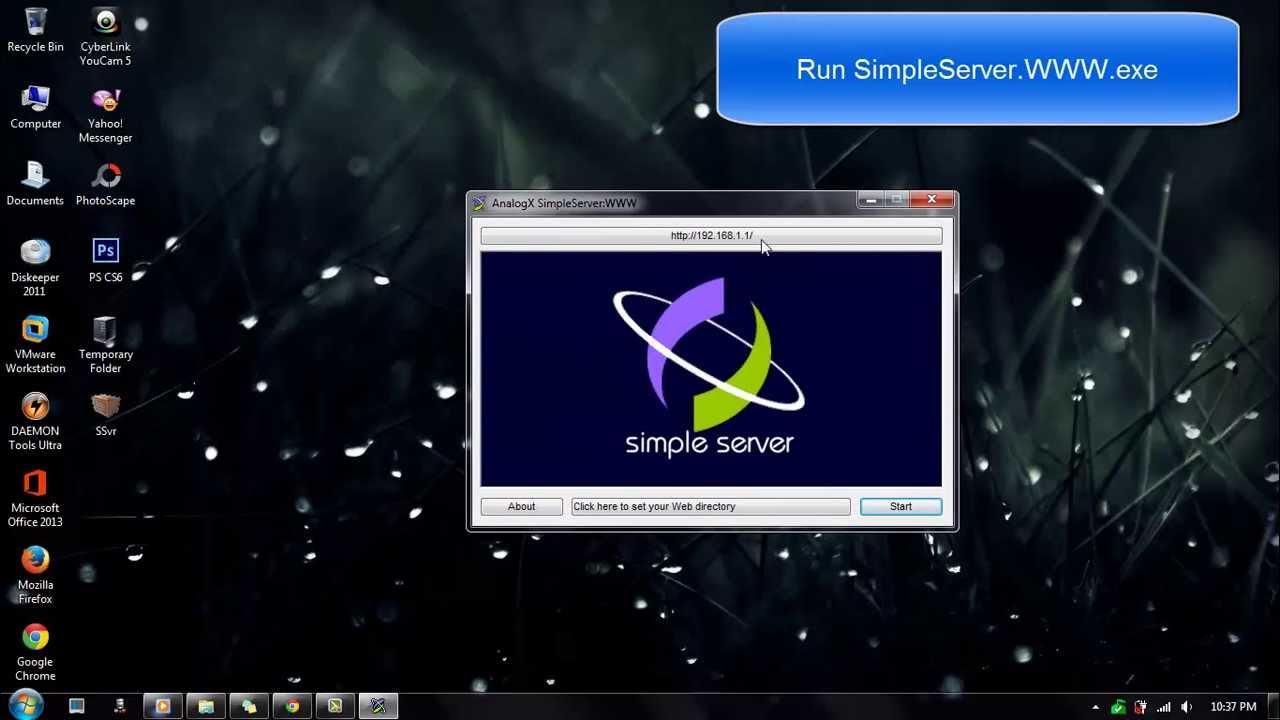Click the network computers quick launch icon
The height and width of the screenshot is (720, 1280).
[x=119, y=706]
